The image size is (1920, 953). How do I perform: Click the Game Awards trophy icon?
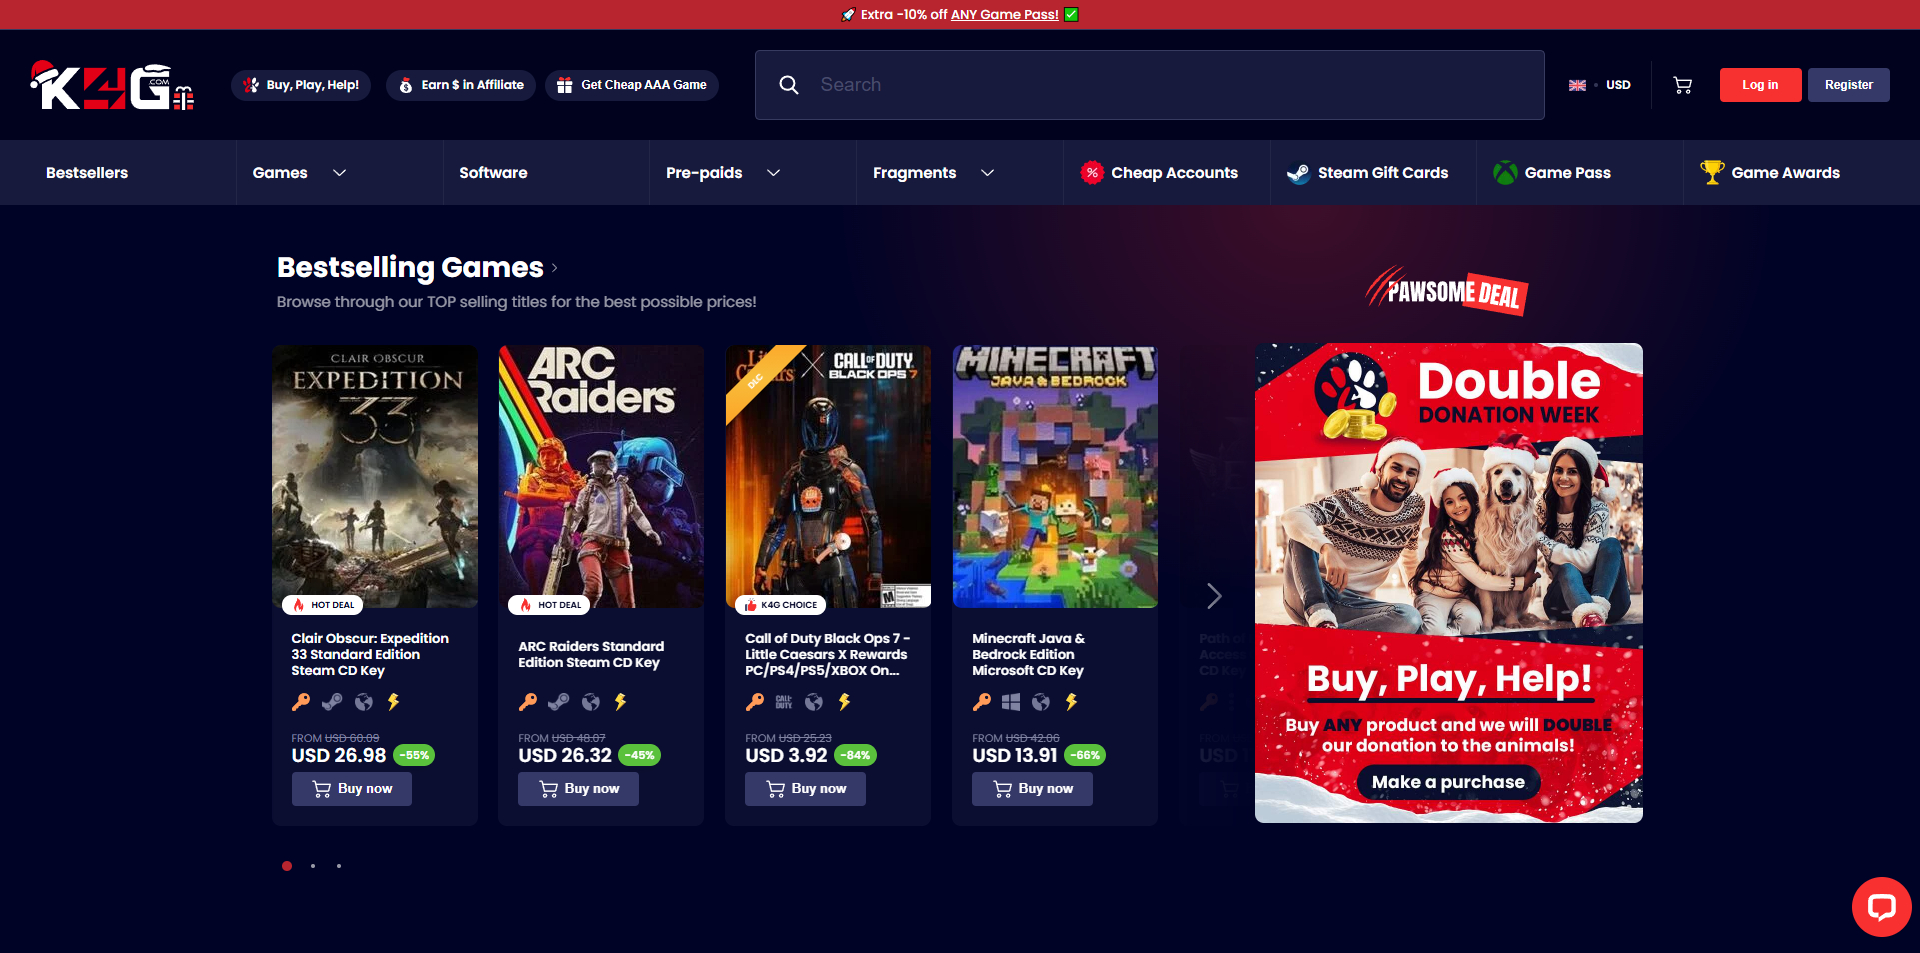coord(1712,172)
